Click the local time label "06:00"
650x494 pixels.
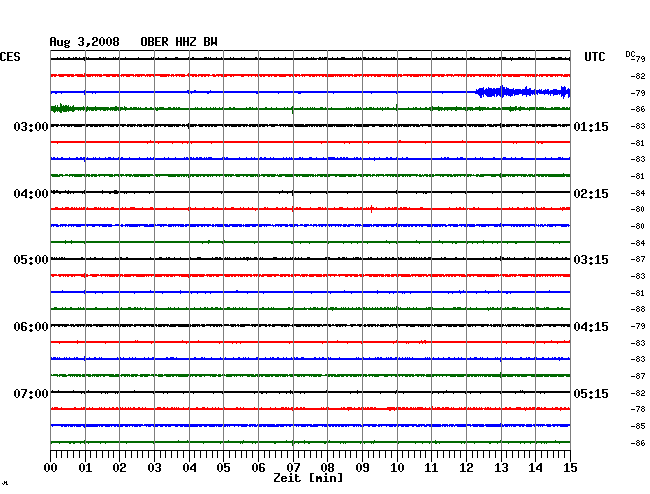(31, 327)
